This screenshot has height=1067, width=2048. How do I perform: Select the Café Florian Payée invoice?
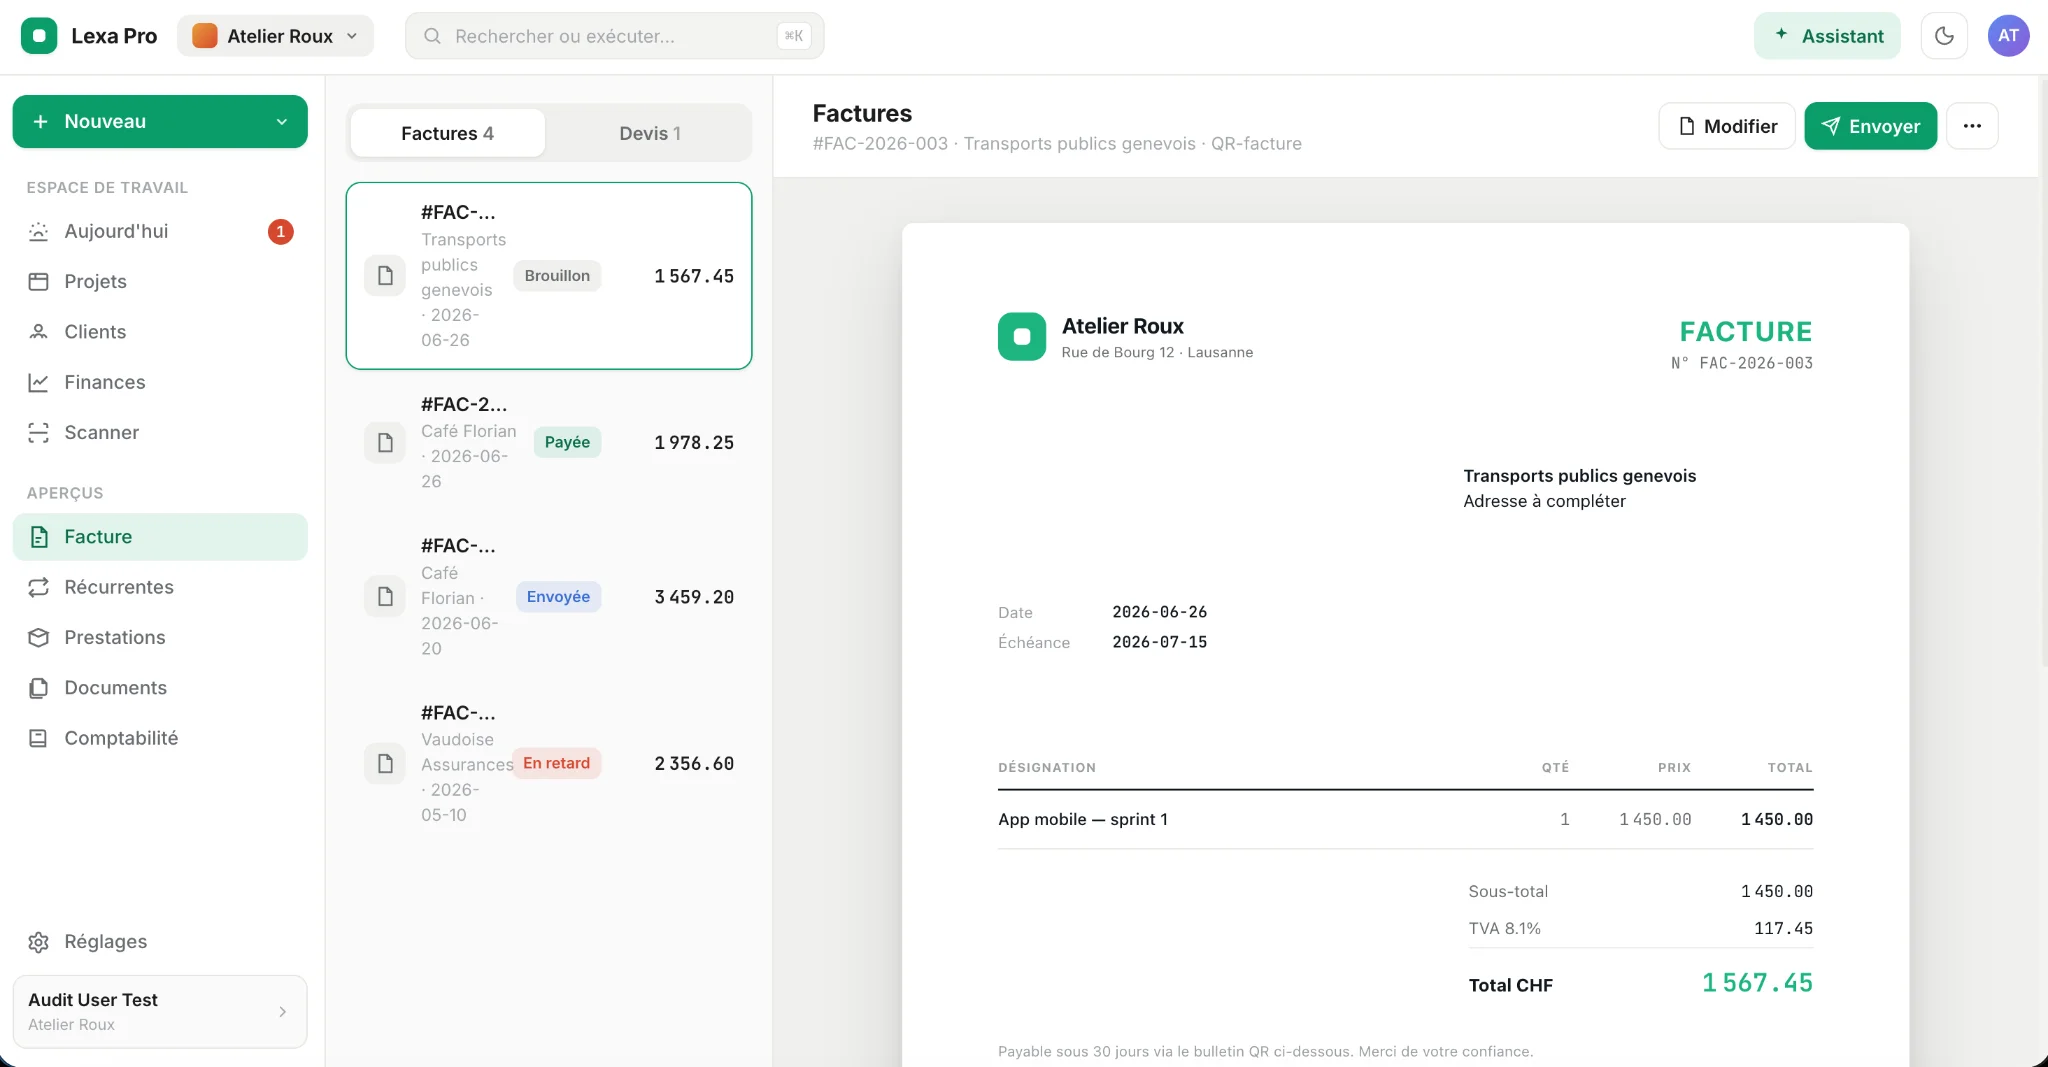point(549,442)
